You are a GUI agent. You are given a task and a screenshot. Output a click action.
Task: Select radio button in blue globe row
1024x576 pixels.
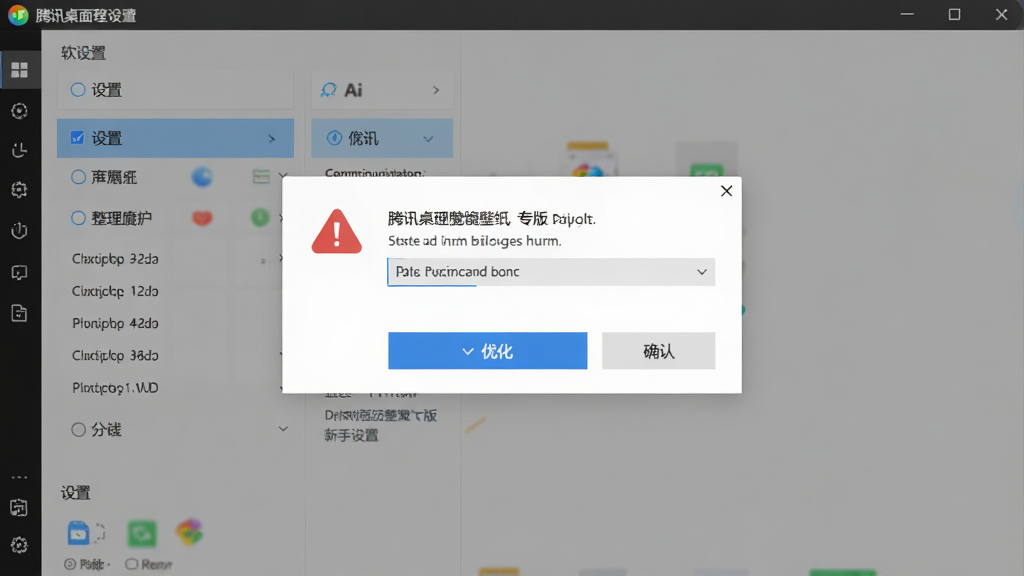coord(78,177)
